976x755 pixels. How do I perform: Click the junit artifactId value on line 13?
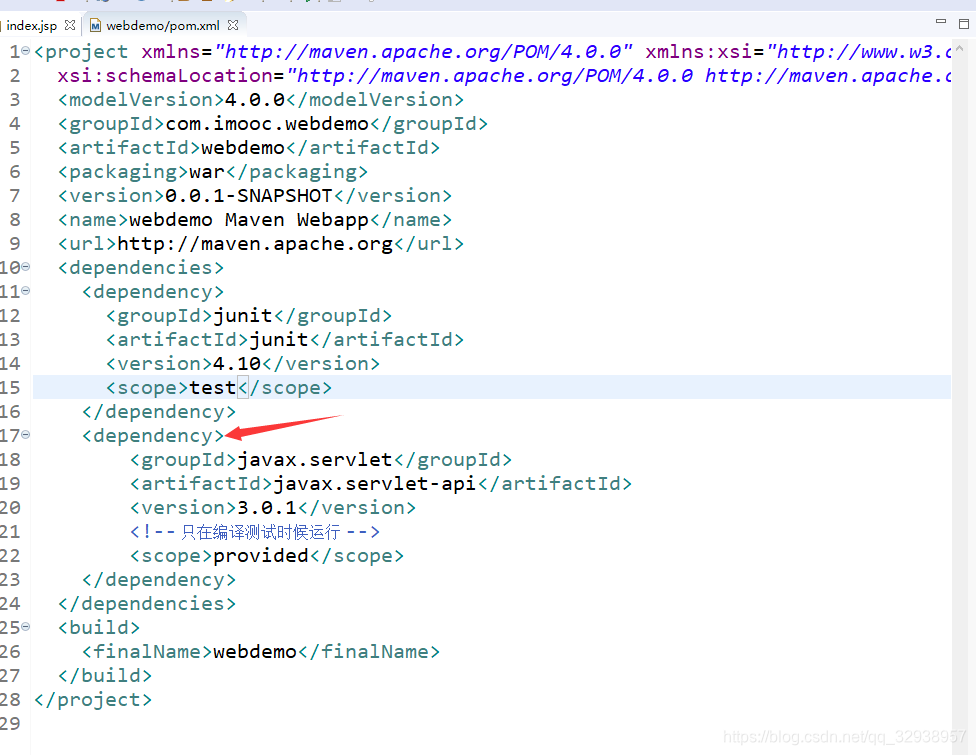click(x=279, y=340)
